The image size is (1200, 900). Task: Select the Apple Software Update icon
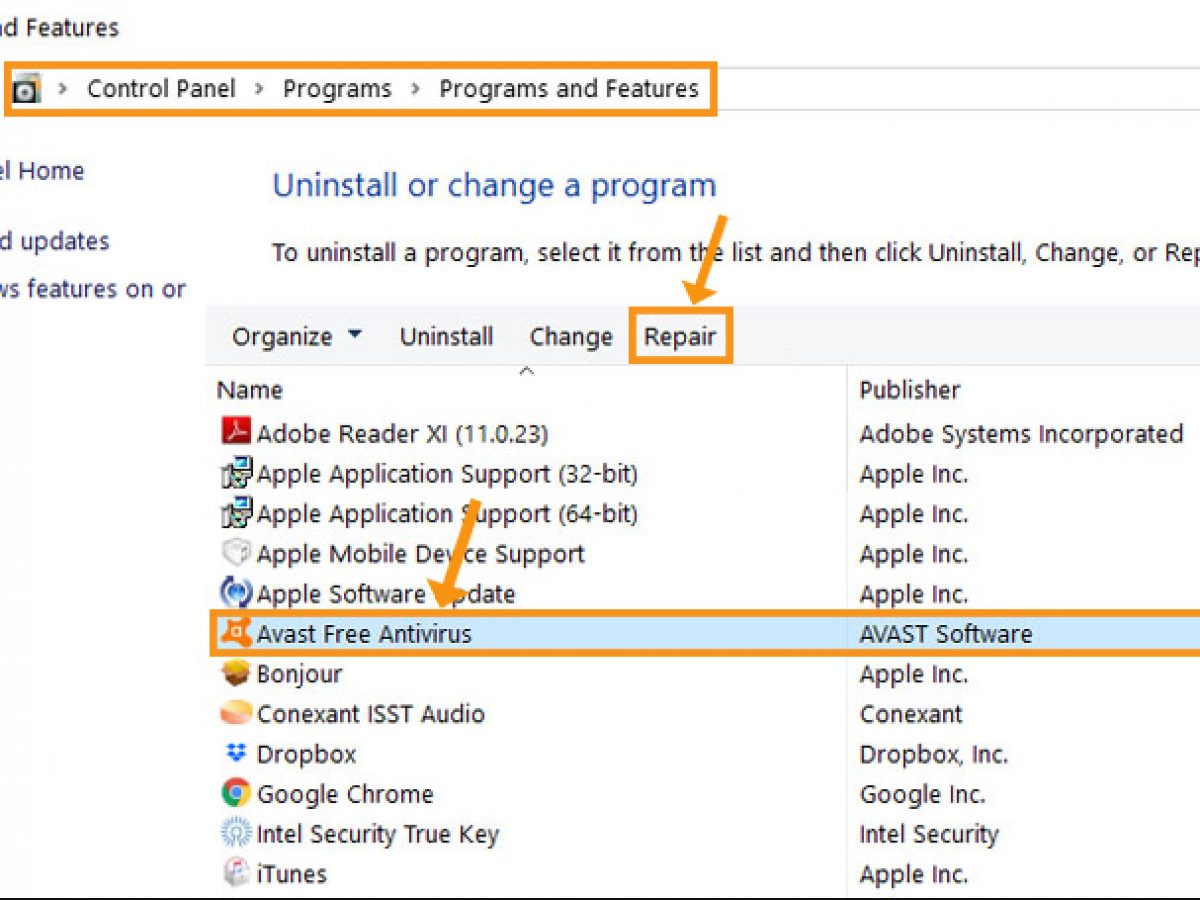click(x=235, y=593)
